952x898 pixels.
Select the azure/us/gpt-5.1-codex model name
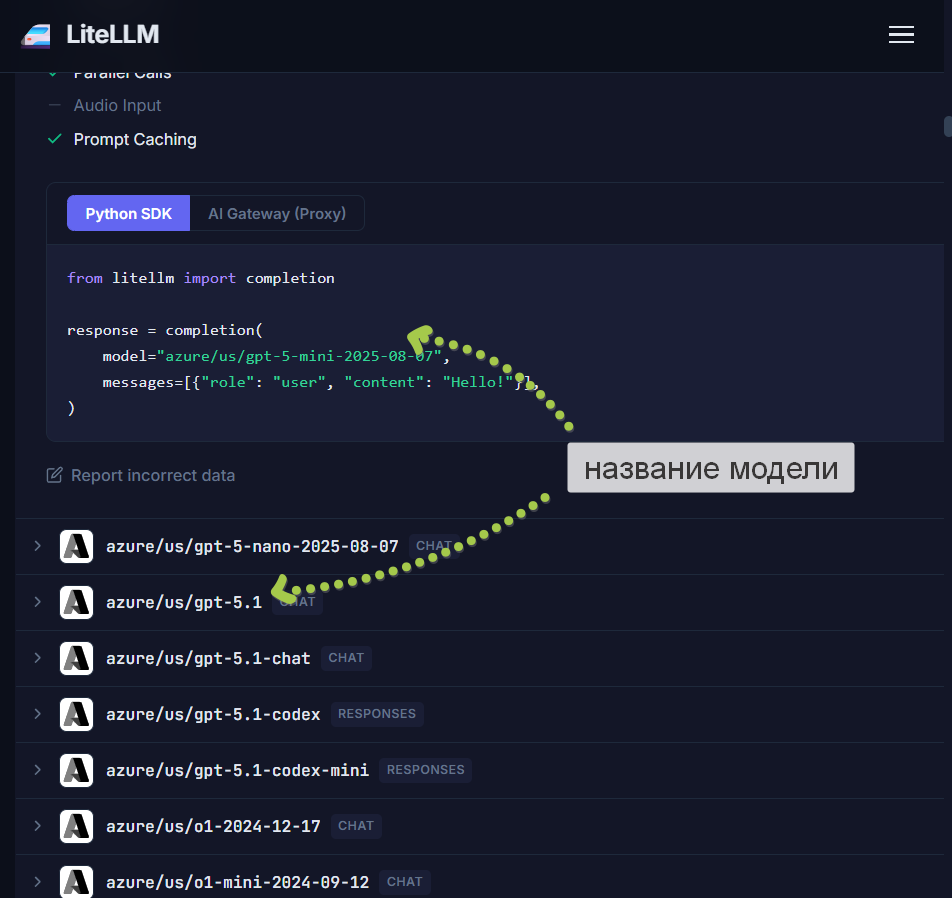point(213,714)
